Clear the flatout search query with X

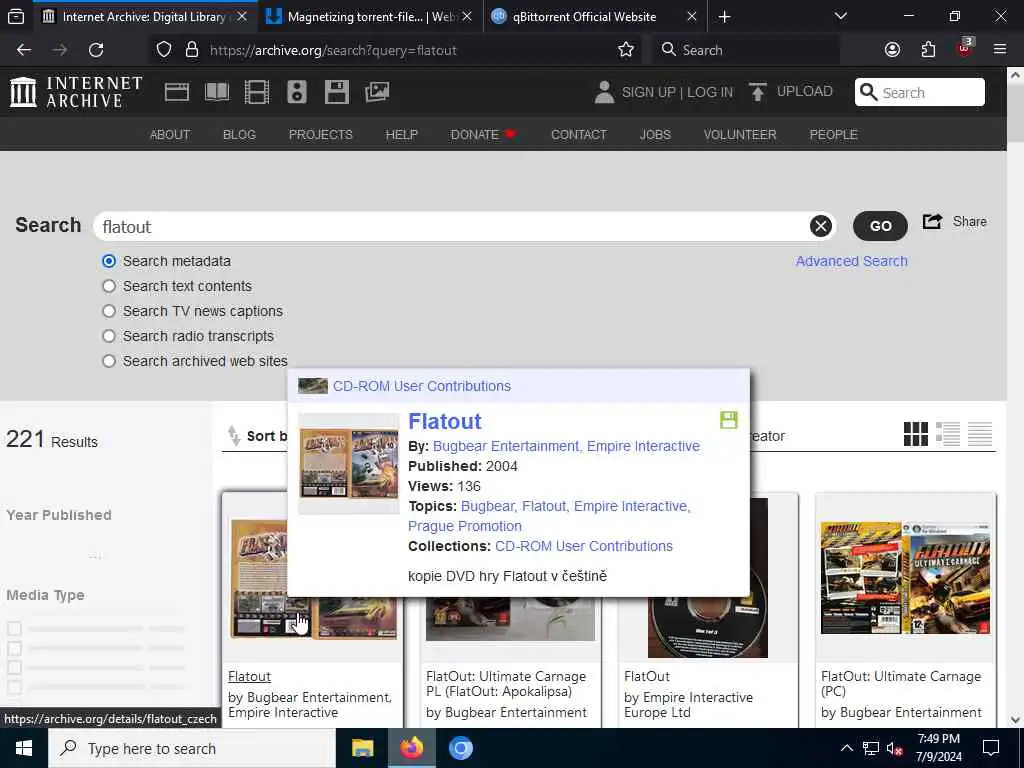[821, 226]
